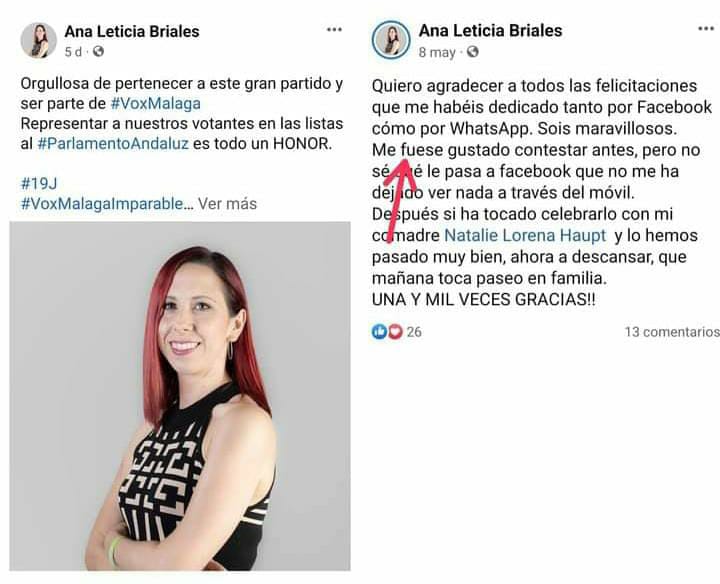Image resolution: width=720 pixels, height=584 pixels.
Task: Click the public globe icon beside 5 d
Action: (98, 51)
